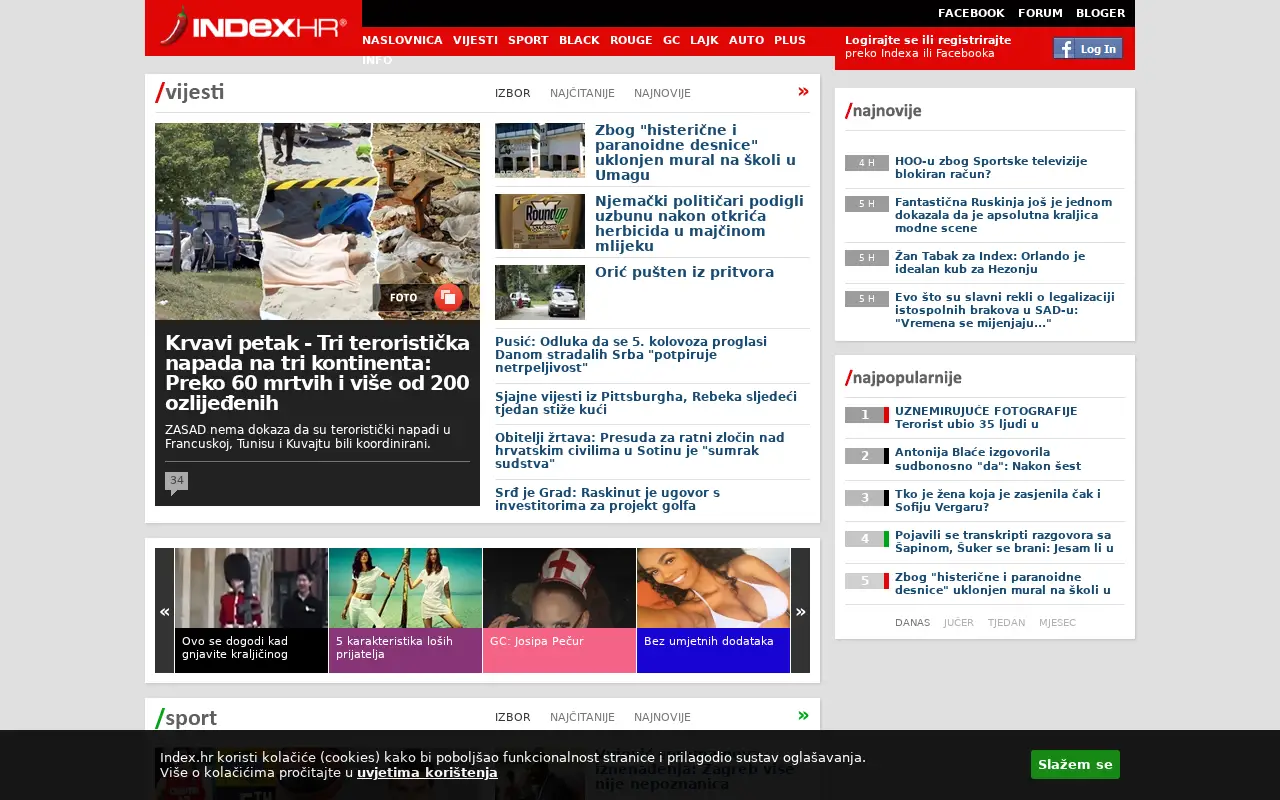Expand sport section with green double arrow

803,716
